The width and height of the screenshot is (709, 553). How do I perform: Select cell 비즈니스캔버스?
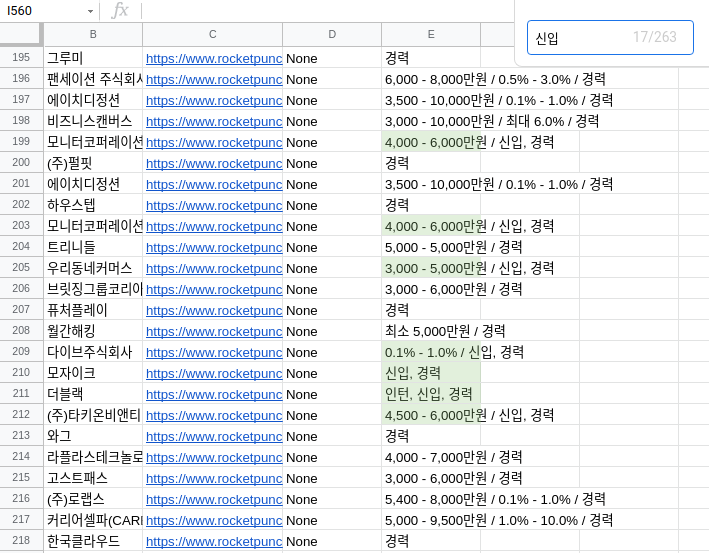point(93,121)
